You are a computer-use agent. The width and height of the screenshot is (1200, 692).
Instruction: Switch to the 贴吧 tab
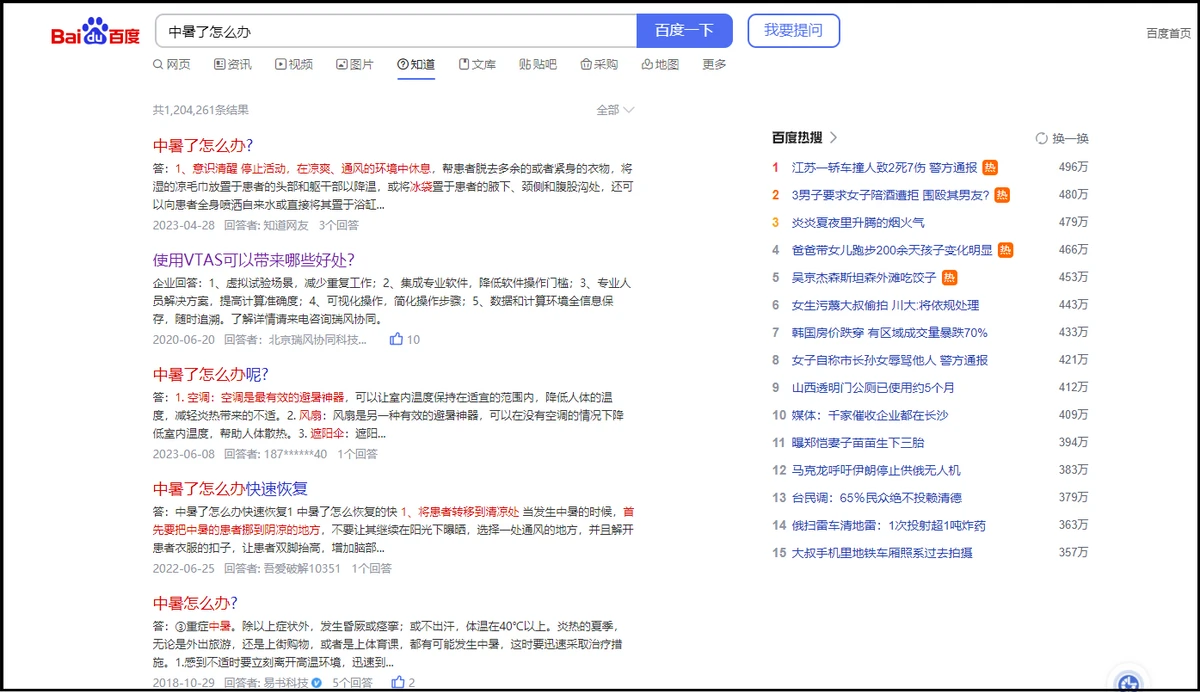pyautogui.click(x=538, y=65)
